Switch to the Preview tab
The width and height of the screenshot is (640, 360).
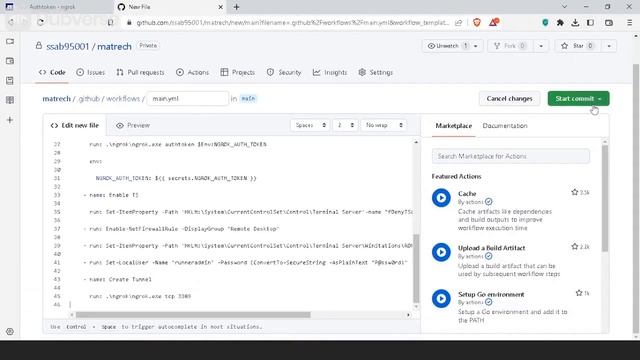[x=133, y=125]
